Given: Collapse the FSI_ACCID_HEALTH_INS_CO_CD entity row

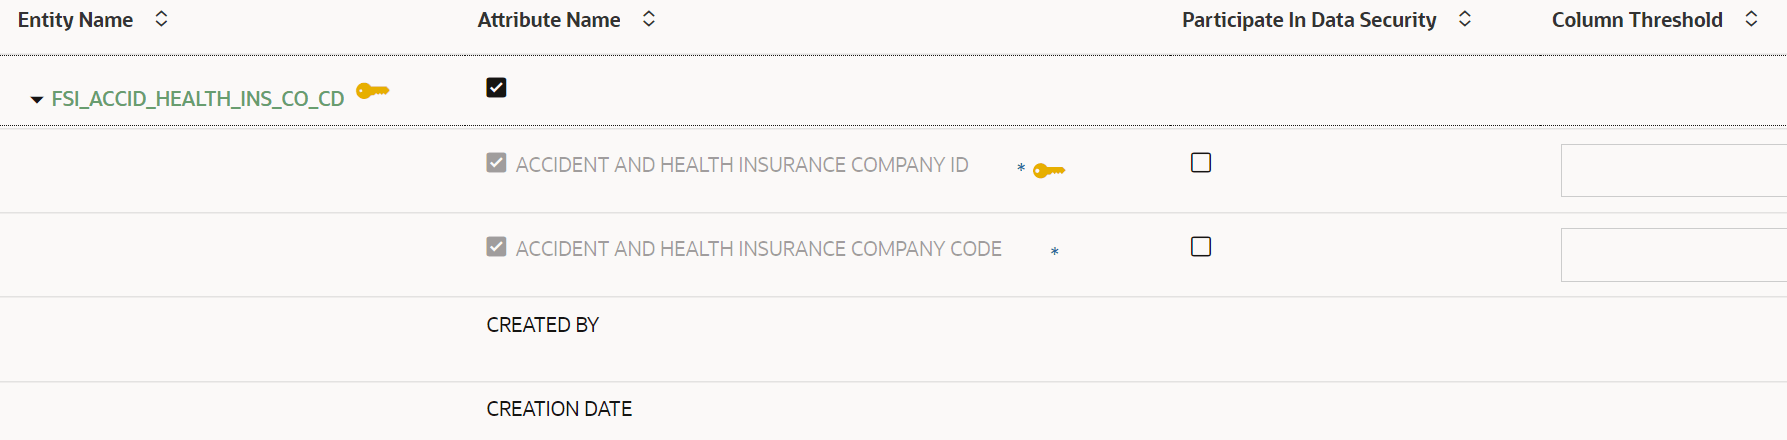Looking at the screenshot, I should (x=37, y=100).
